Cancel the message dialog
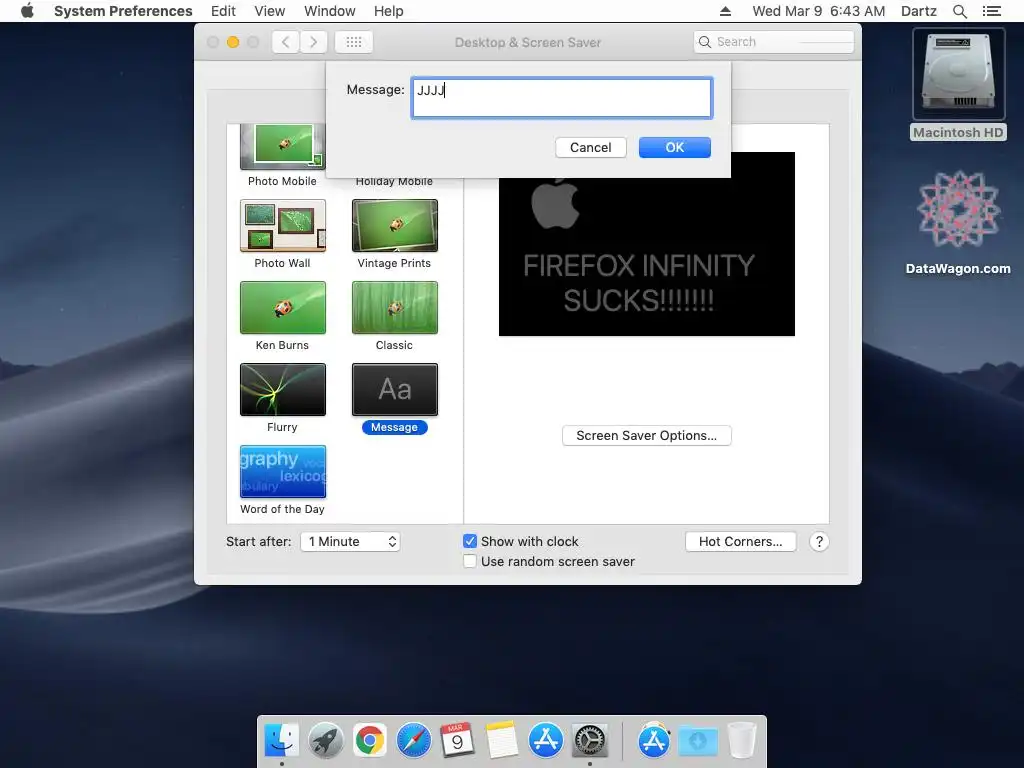The height and width of the screenshot is (768, 1024). [590, 148]
